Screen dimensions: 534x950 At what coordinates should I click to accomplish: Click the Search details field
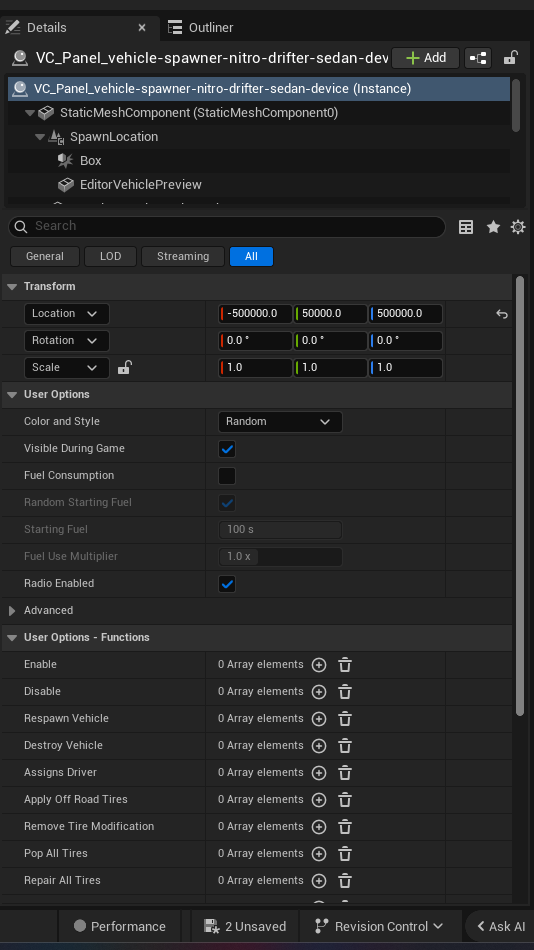227,227
